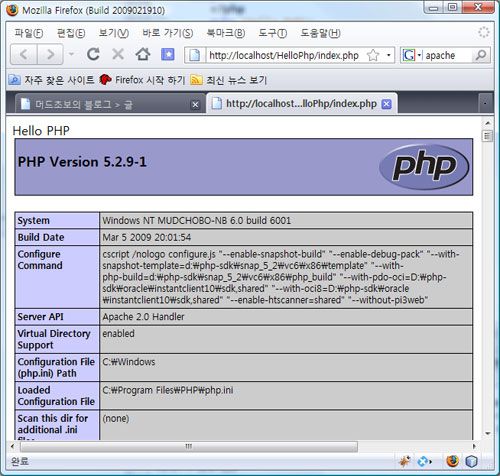Open the address bar history dropdown
Screen dimensions: 500x476
point(388,55)
